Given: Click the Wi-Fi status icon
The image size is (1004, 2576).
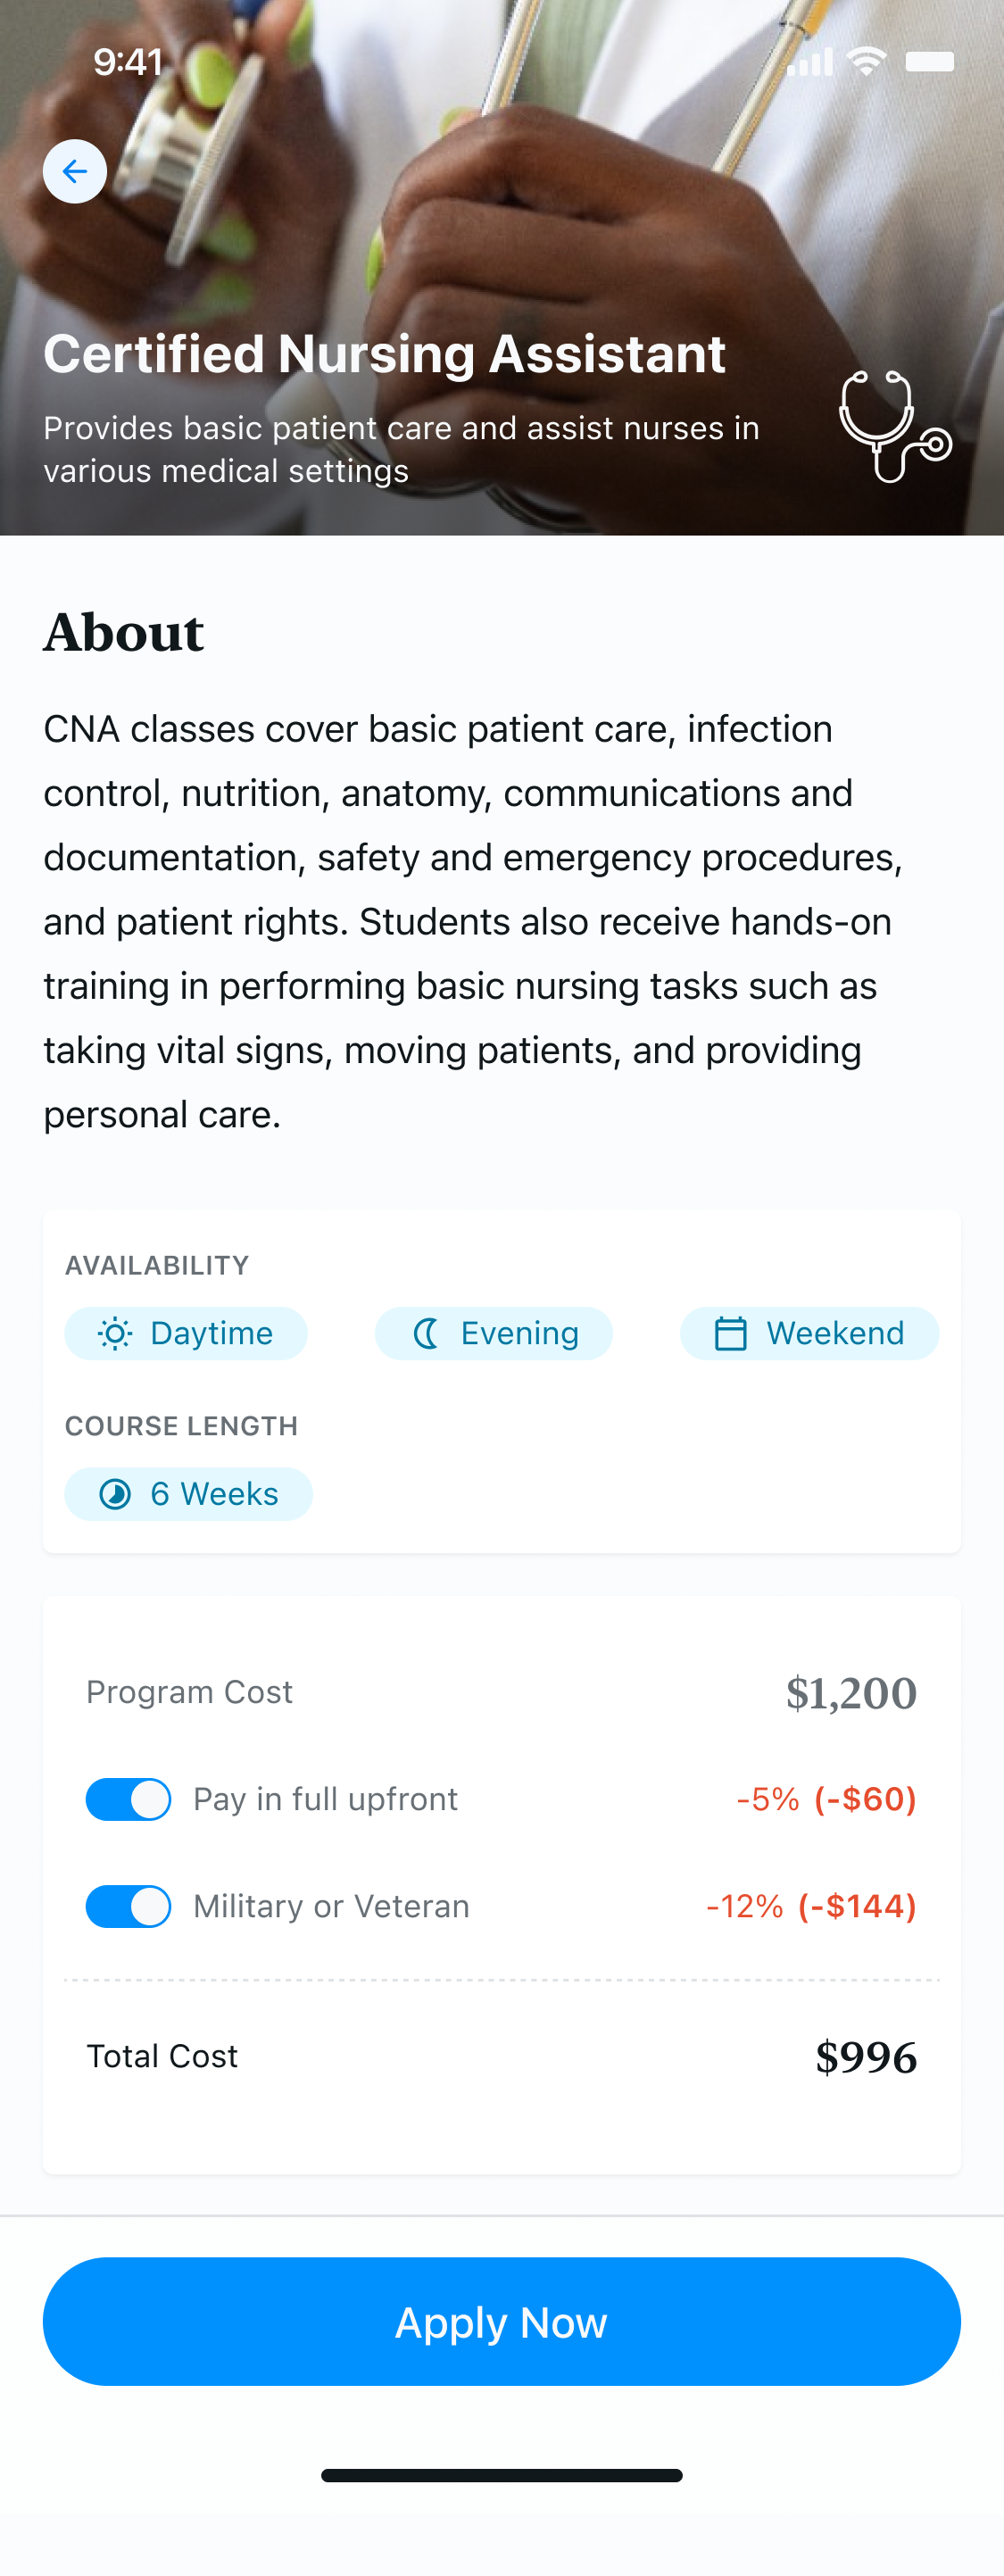Looking at the screenshot, I should click(866, 61).
